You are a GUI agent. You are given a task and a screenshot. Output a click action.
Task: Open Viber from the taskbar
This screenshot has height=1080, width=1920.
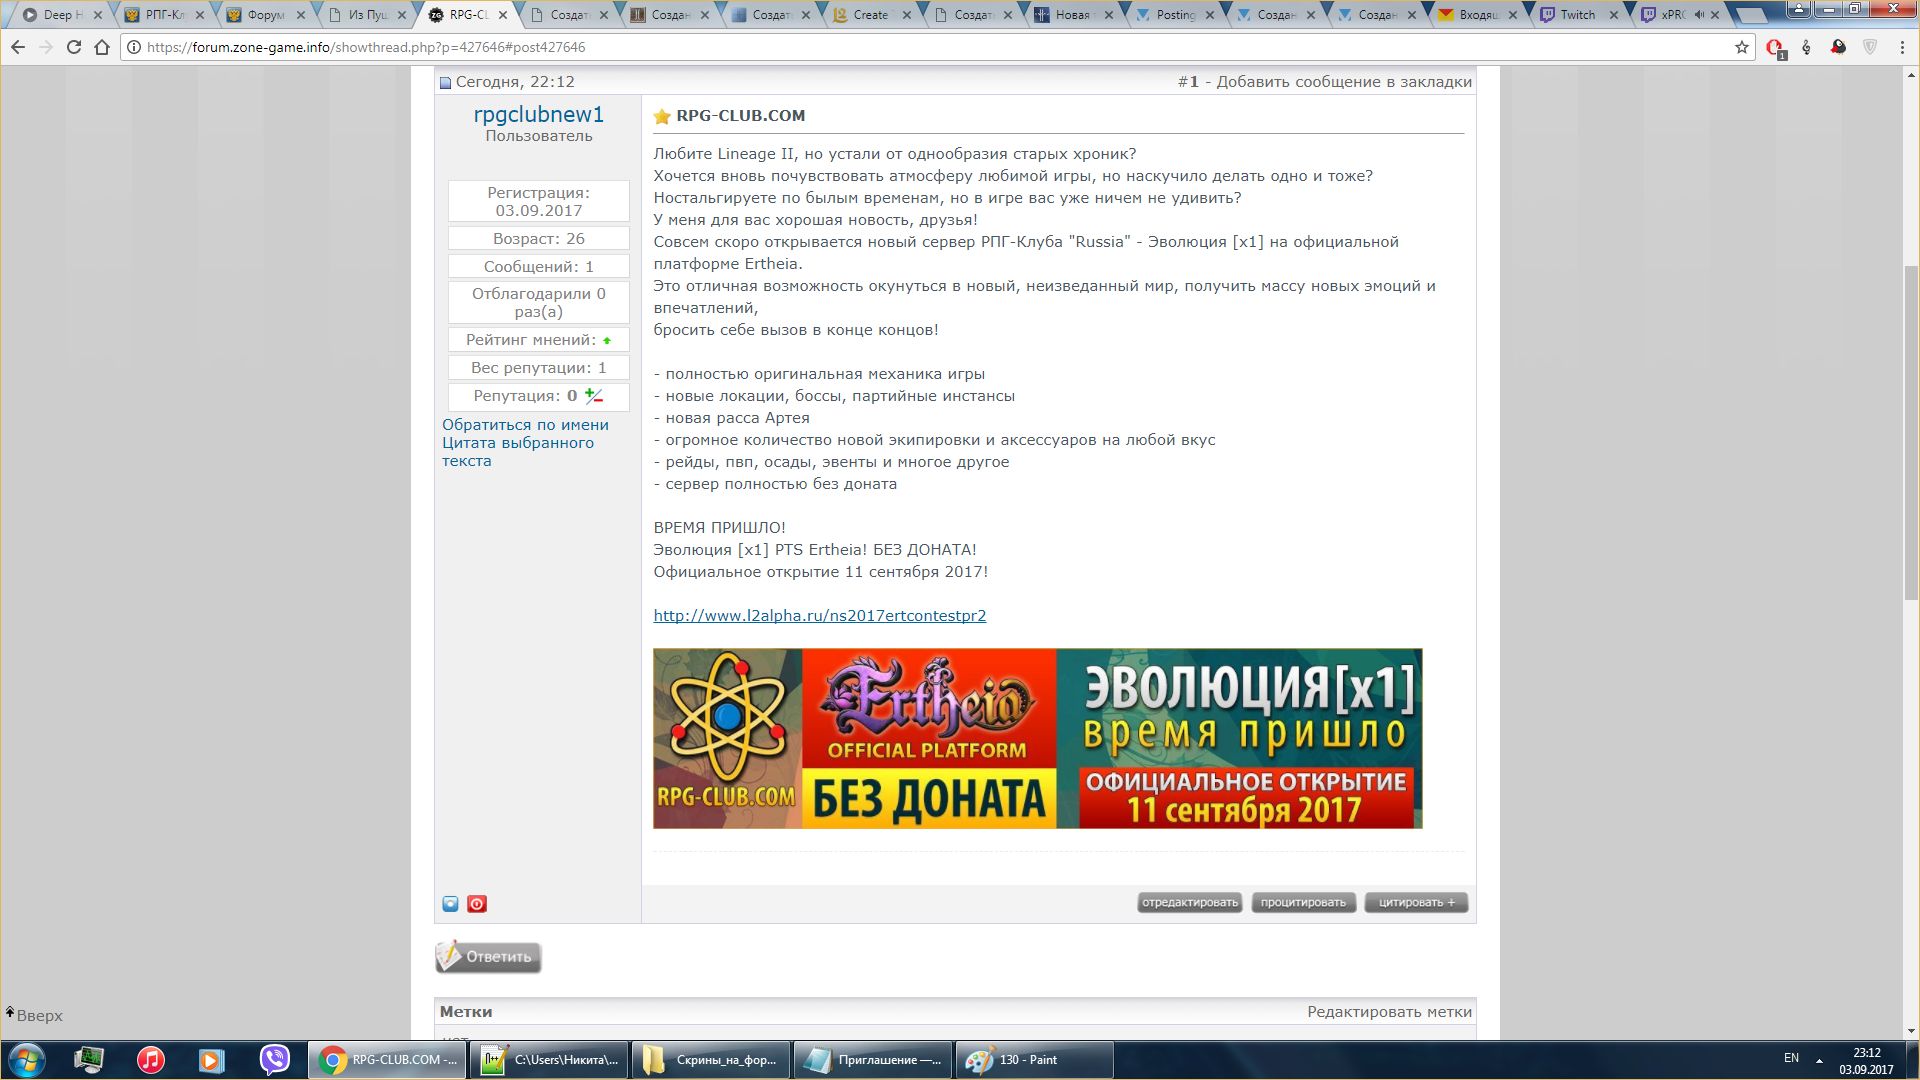274,1060
